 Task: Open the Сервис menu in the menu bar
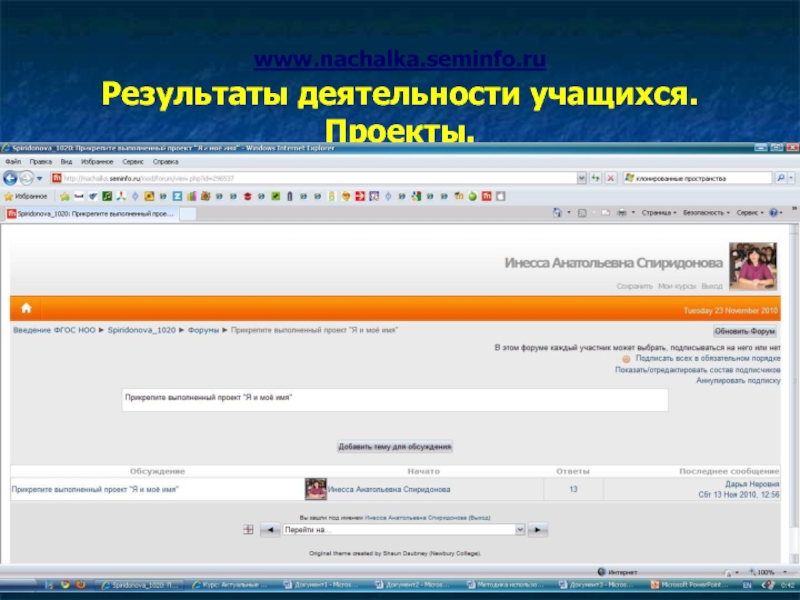click(133, 162)
